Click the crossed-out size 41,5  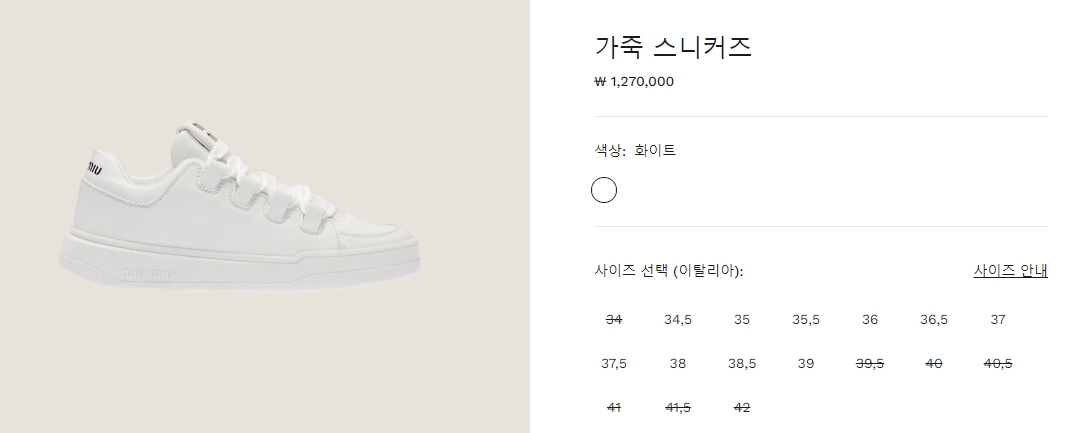[678, 407]
